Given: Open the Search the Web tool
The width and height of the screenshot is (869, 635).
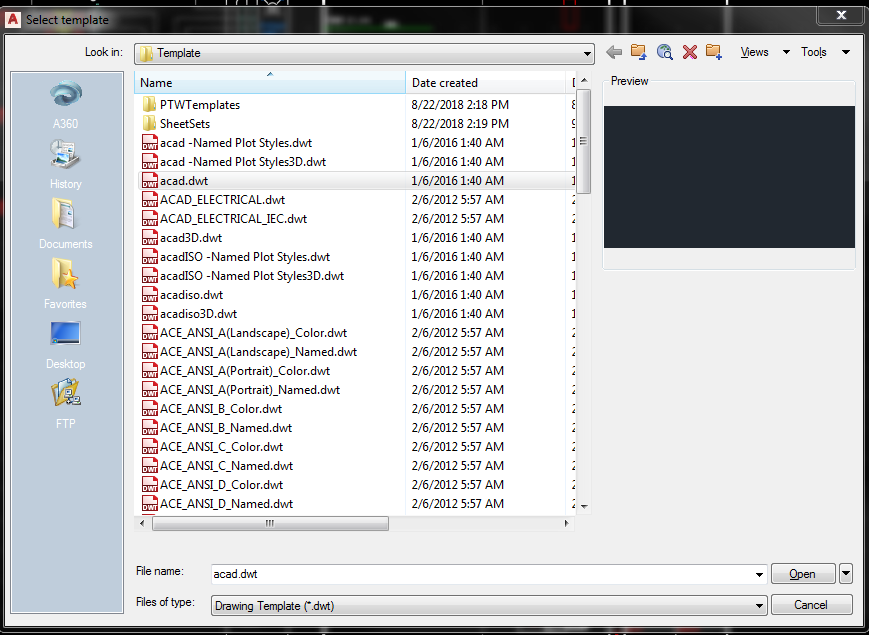Looking at the screenshot, I should (x=664, y=51).
